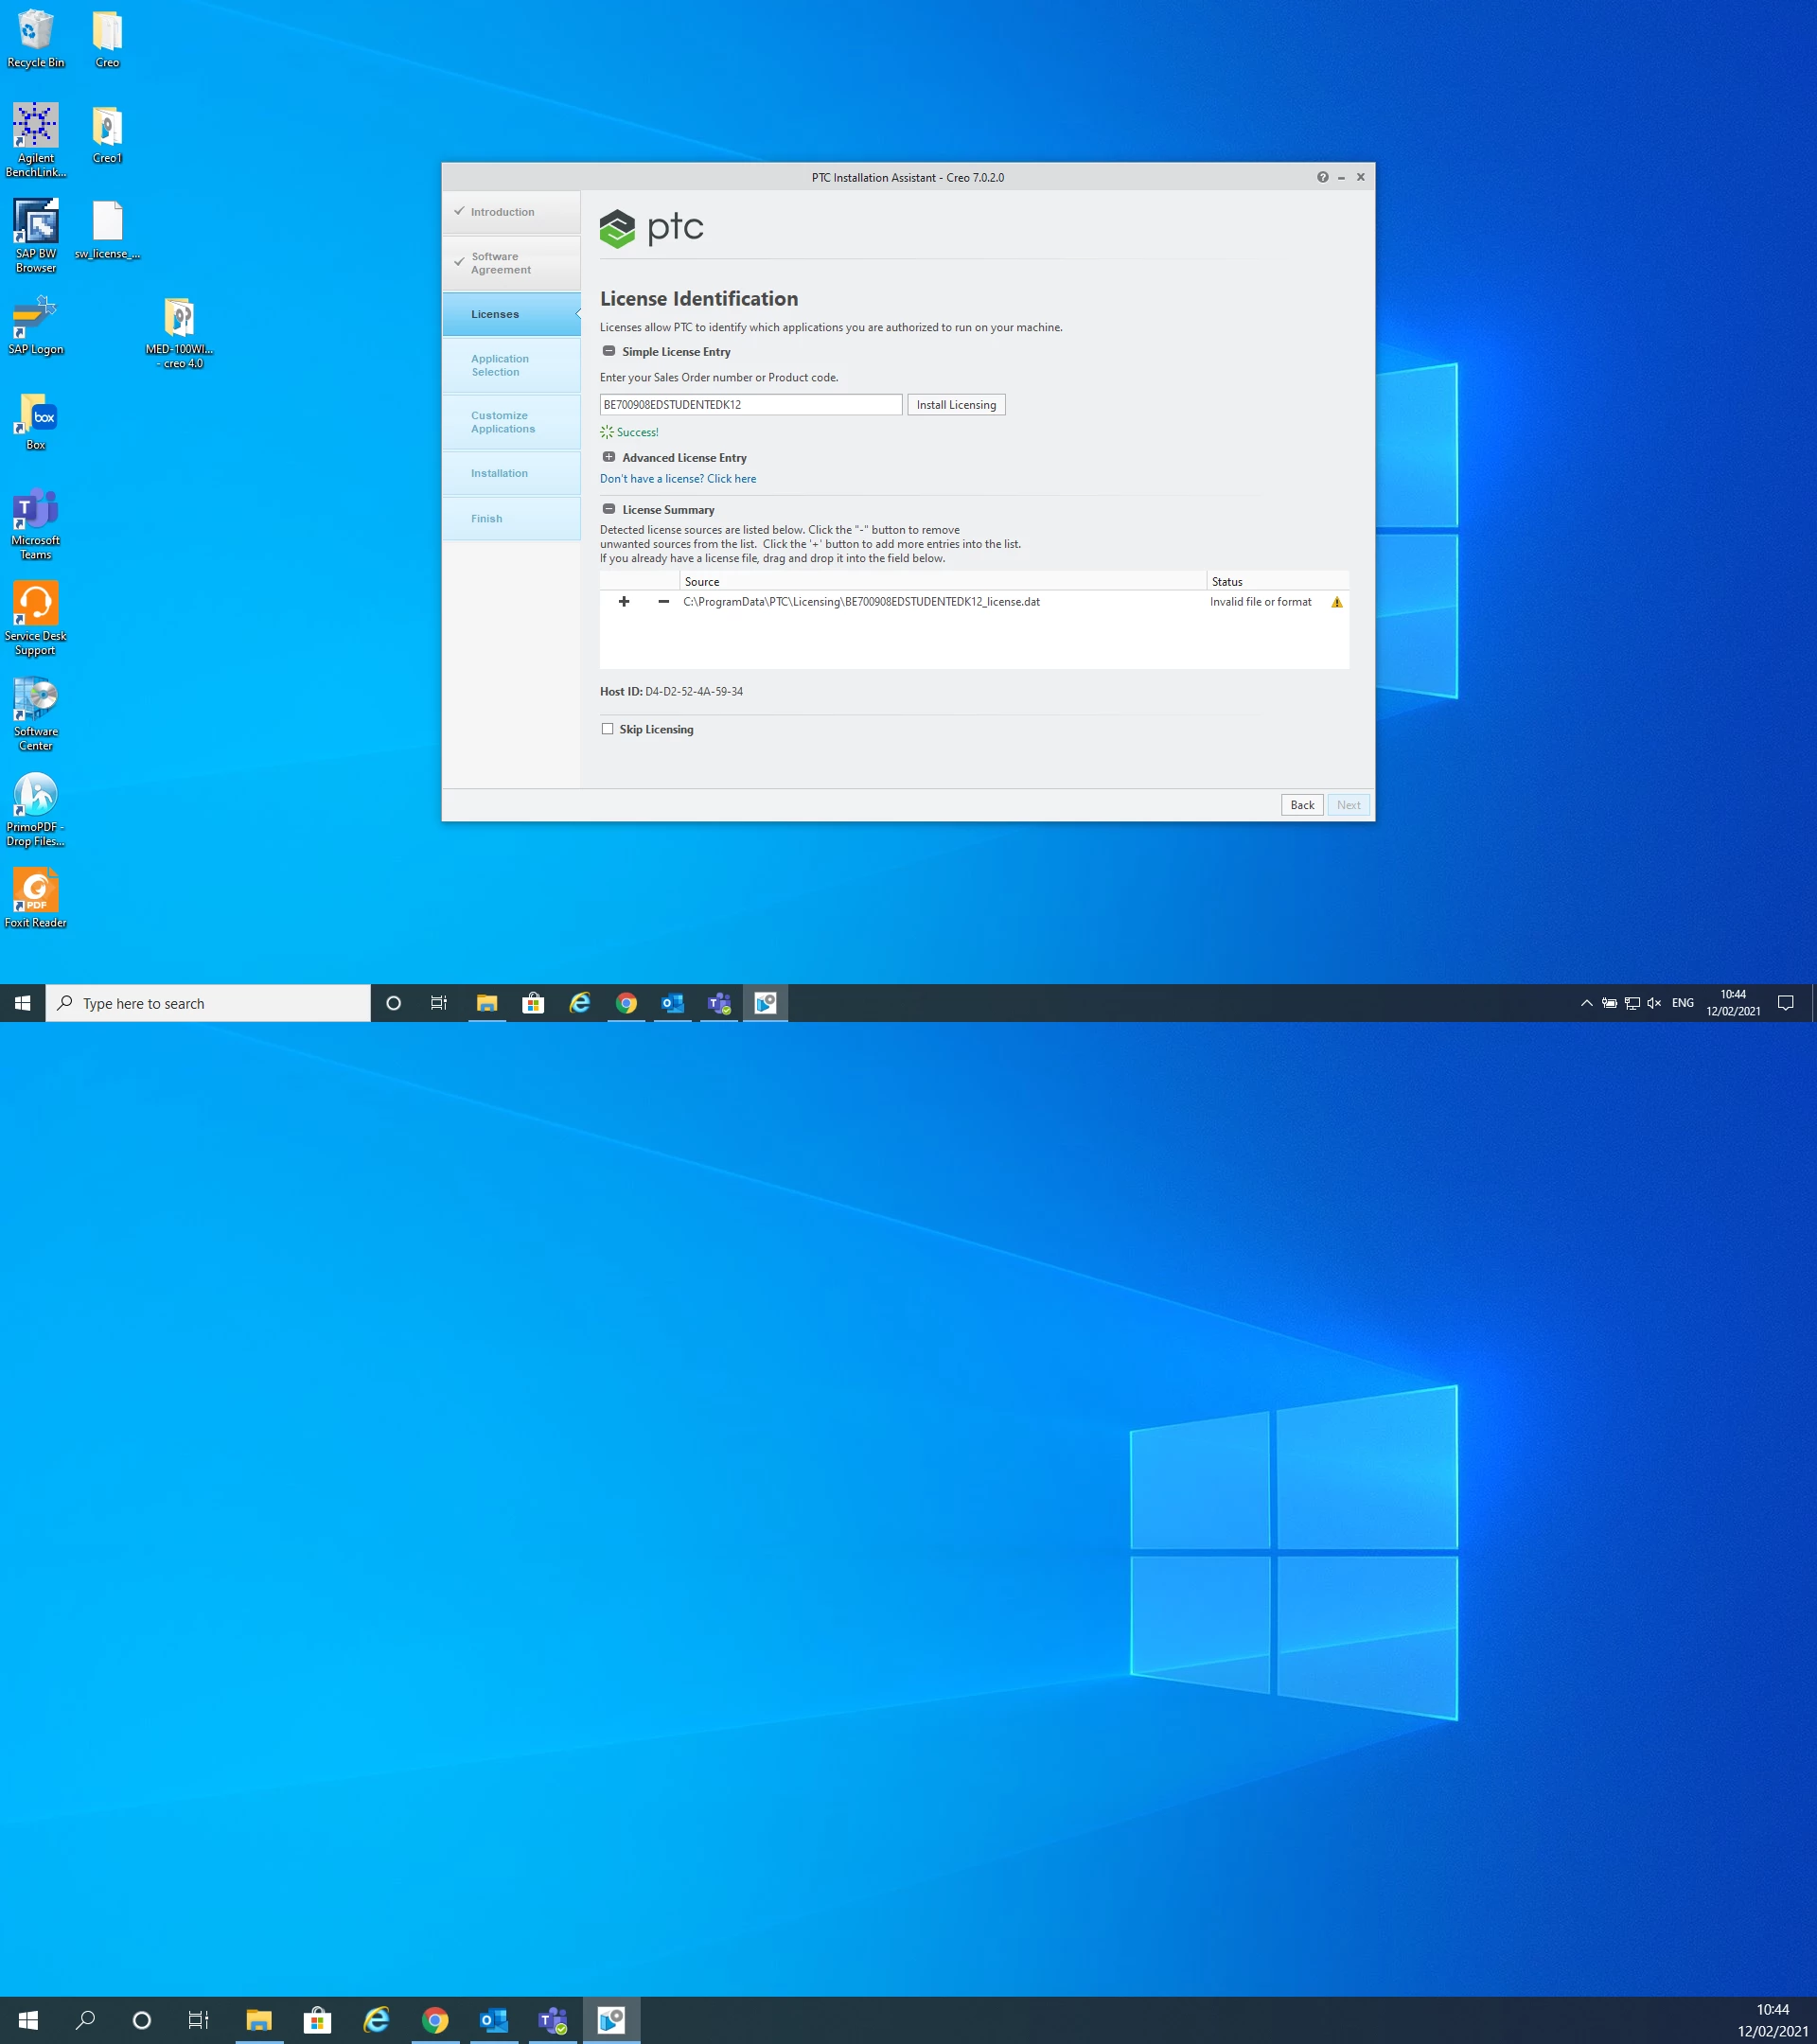This screenshot has width=1817, height=2044.
Task: Click in the Sales Order number field
Action: point(750,405)
